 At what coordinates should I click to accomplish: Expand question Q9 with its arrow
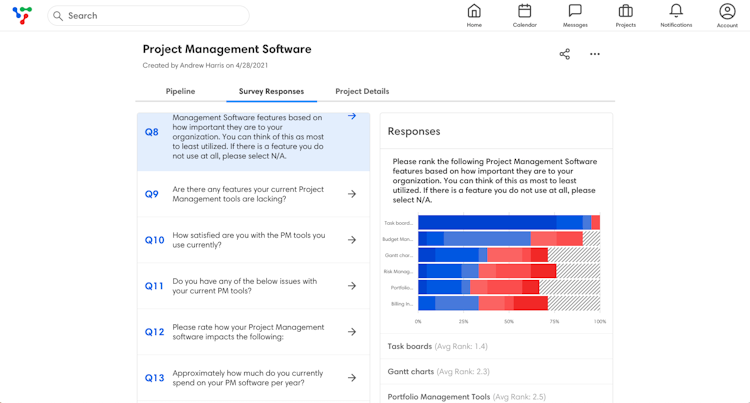[352, 194]
